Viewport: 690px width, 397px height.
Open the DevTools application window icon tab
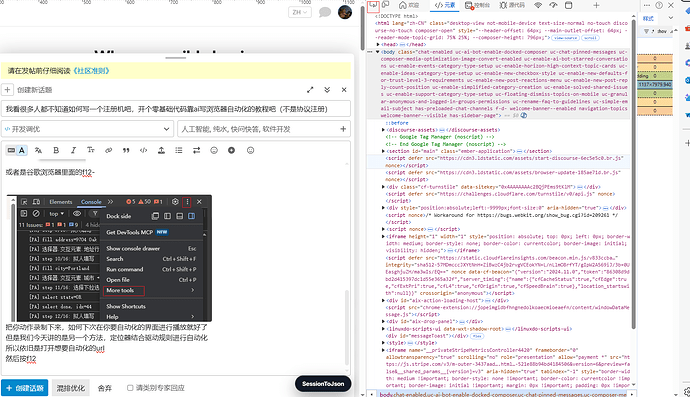point(569,5)
